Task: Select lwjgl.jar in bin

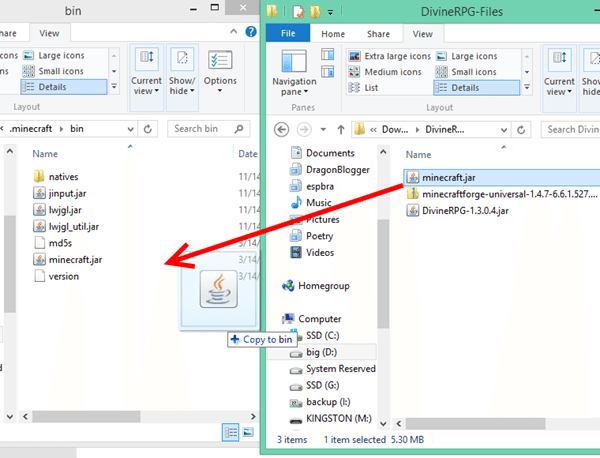Action: (x=57, y=210)
